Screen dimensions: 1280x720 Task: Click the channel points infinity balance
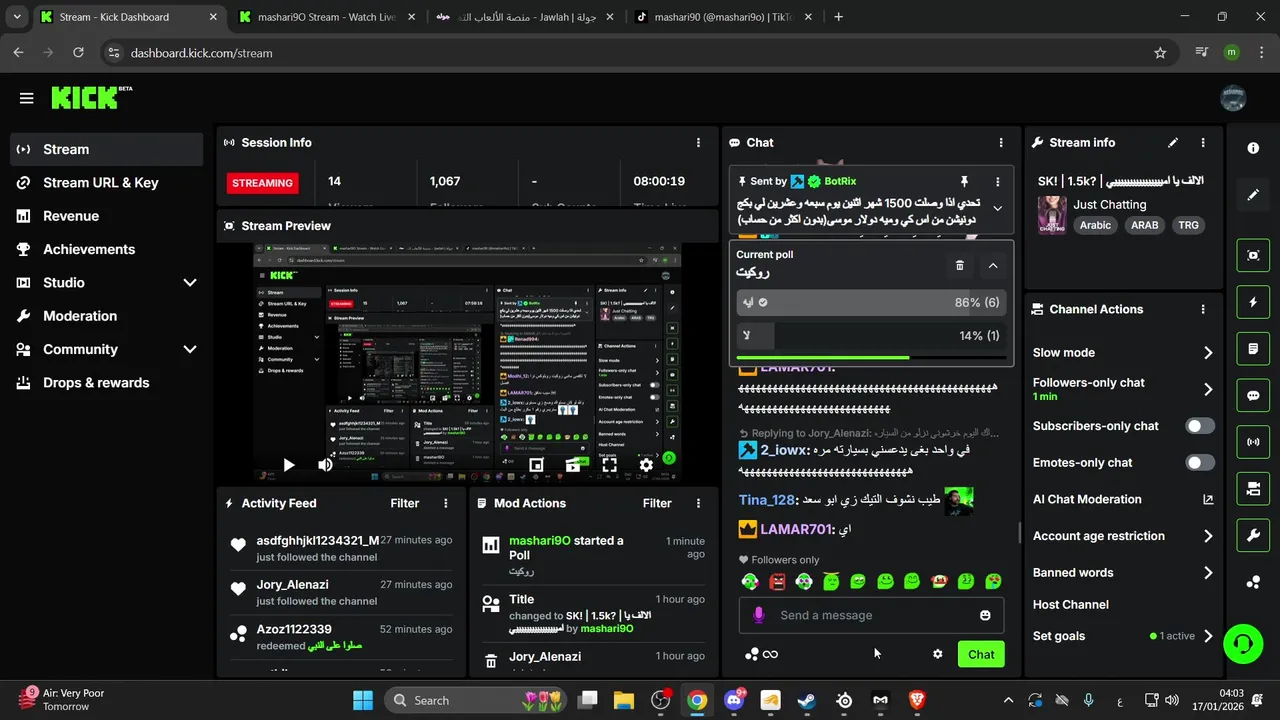tap(761, 654)
